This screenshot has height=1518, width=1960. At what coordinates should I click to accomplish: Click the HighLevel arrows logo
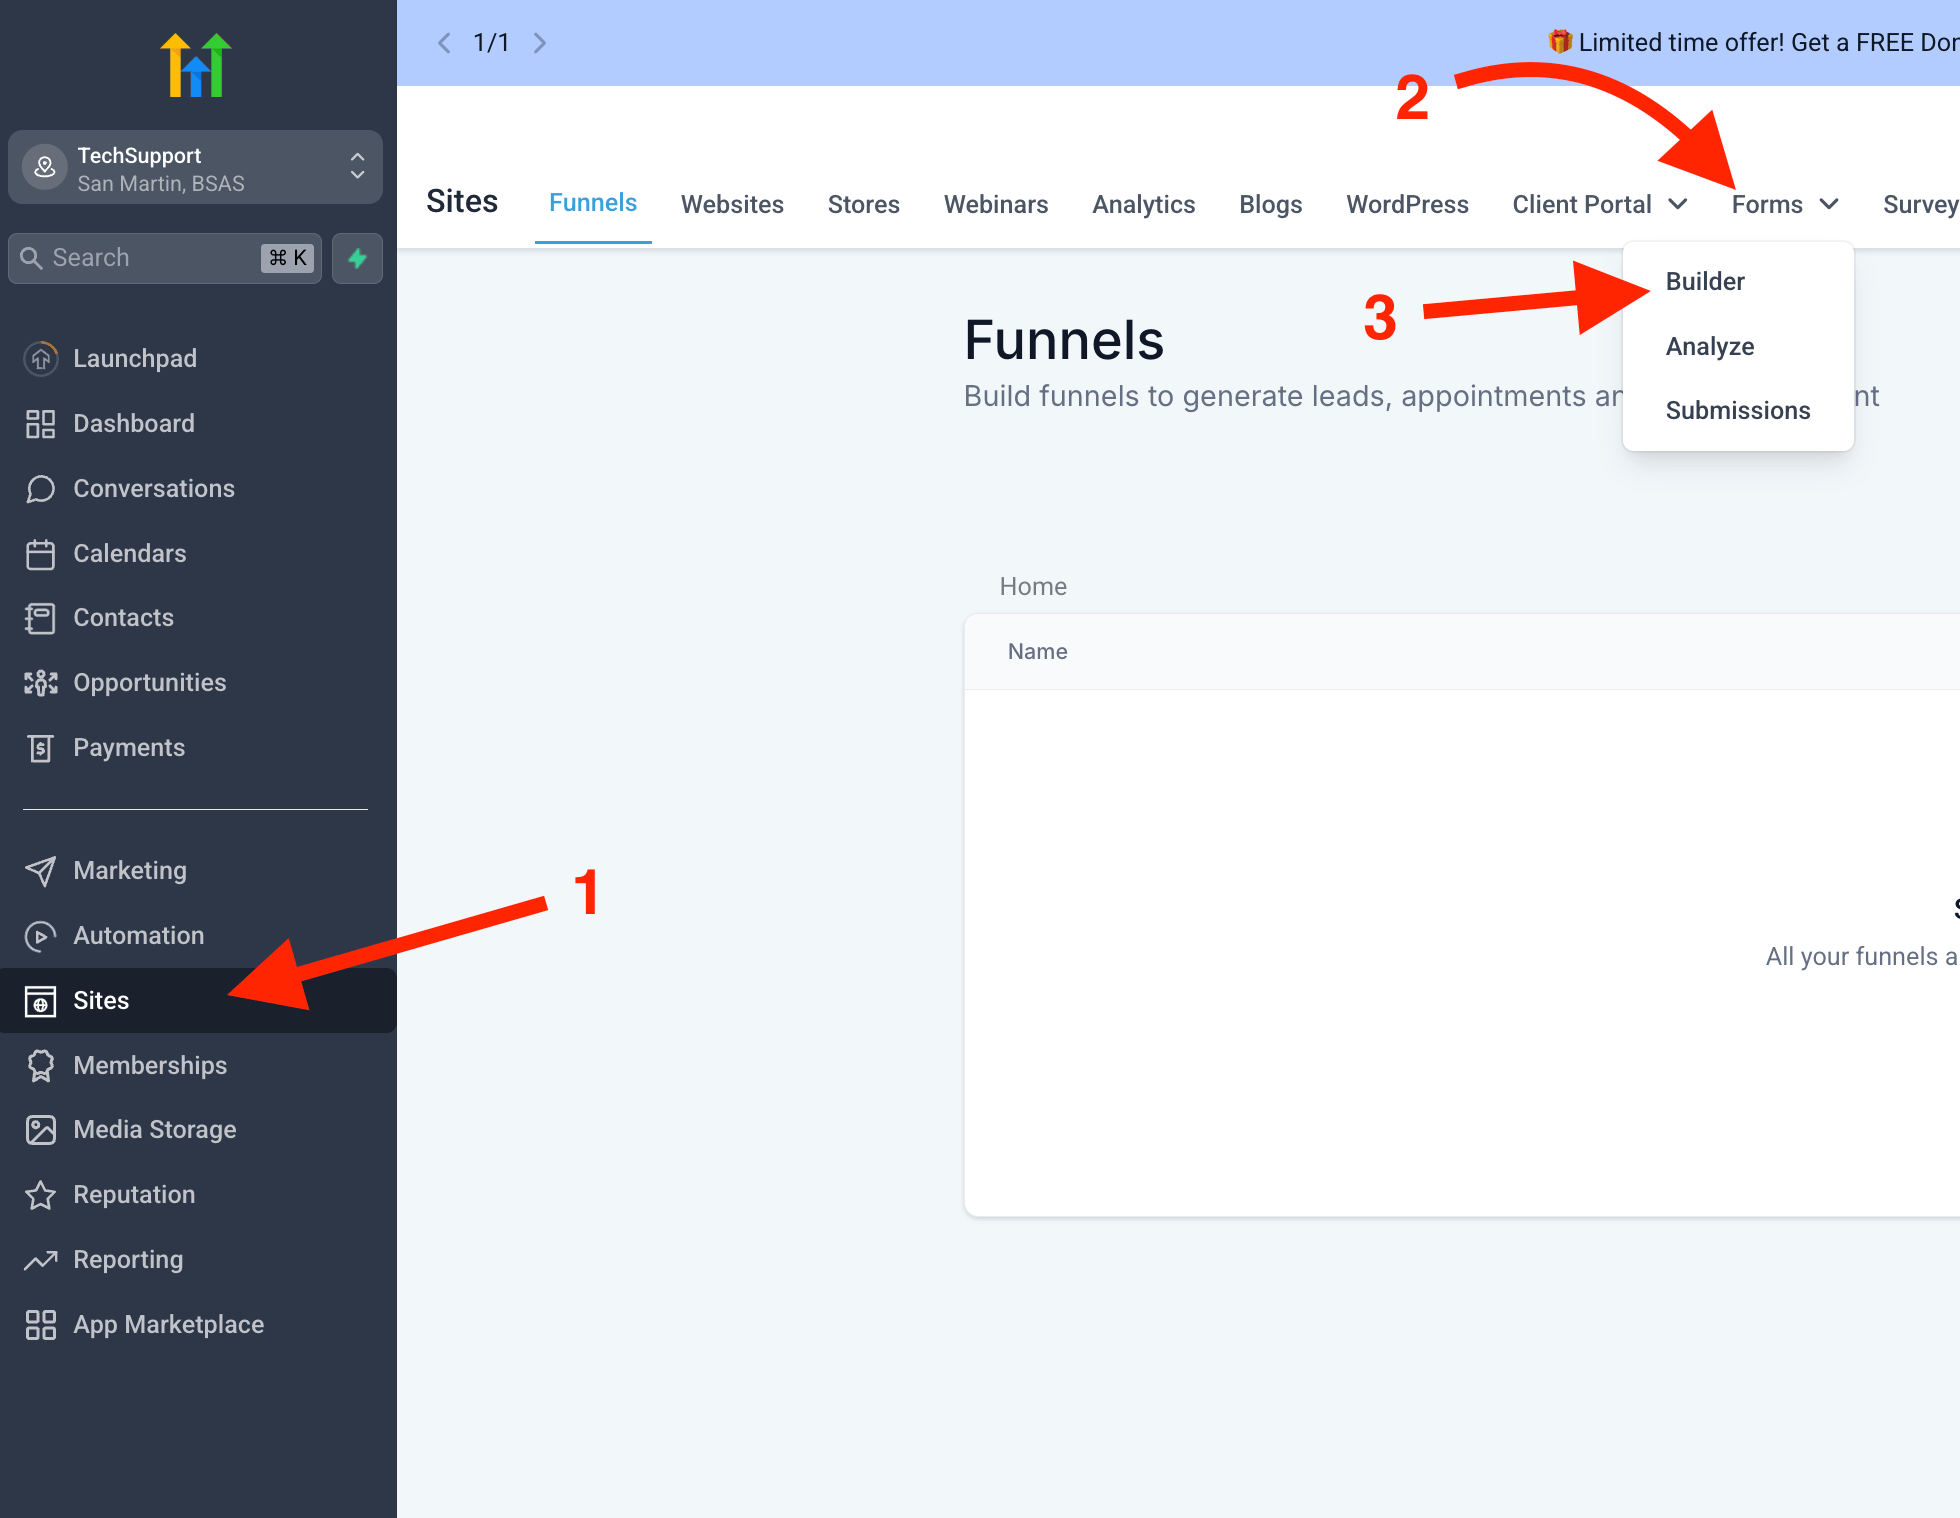click(x=196, y=66)
